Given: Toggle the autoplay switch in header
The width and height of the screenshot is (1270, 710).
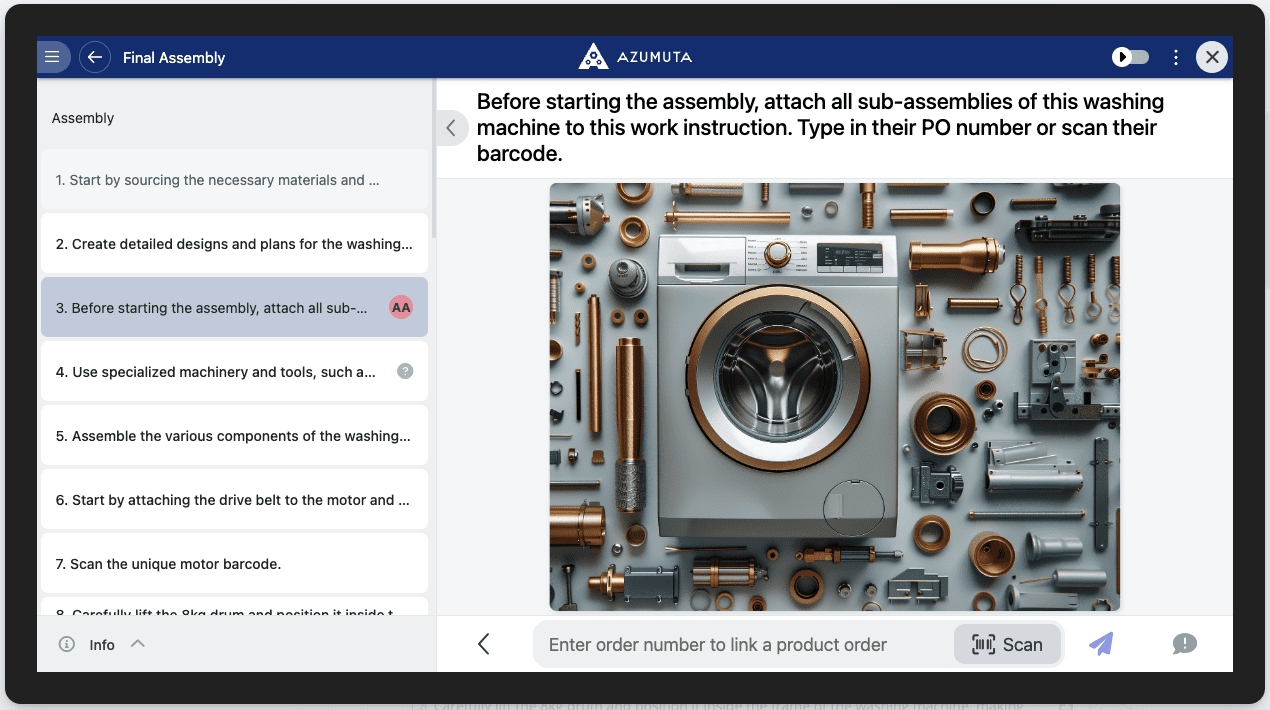Looking at the screenshot, I should tap(1131, 57).
